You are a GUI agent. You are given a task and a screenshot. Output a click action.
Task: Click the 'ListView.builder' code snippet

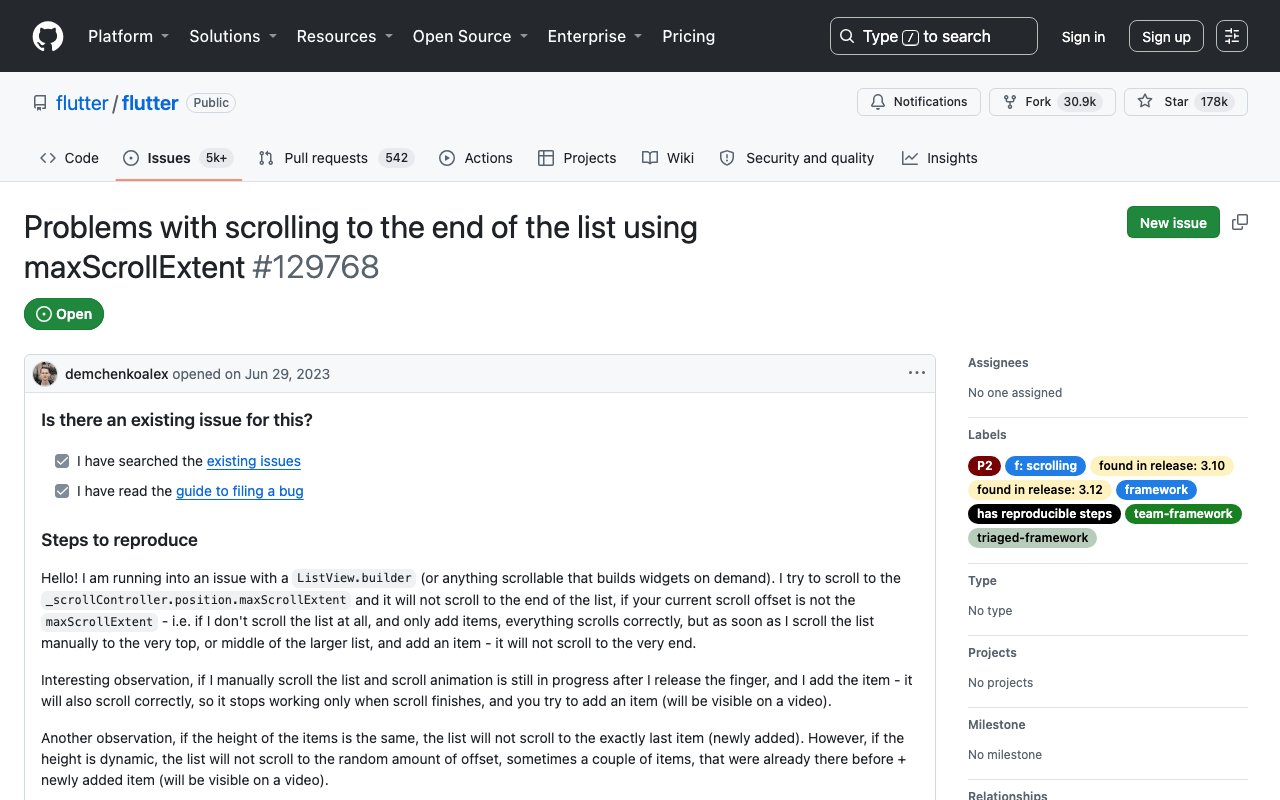[x=354, y=578]
